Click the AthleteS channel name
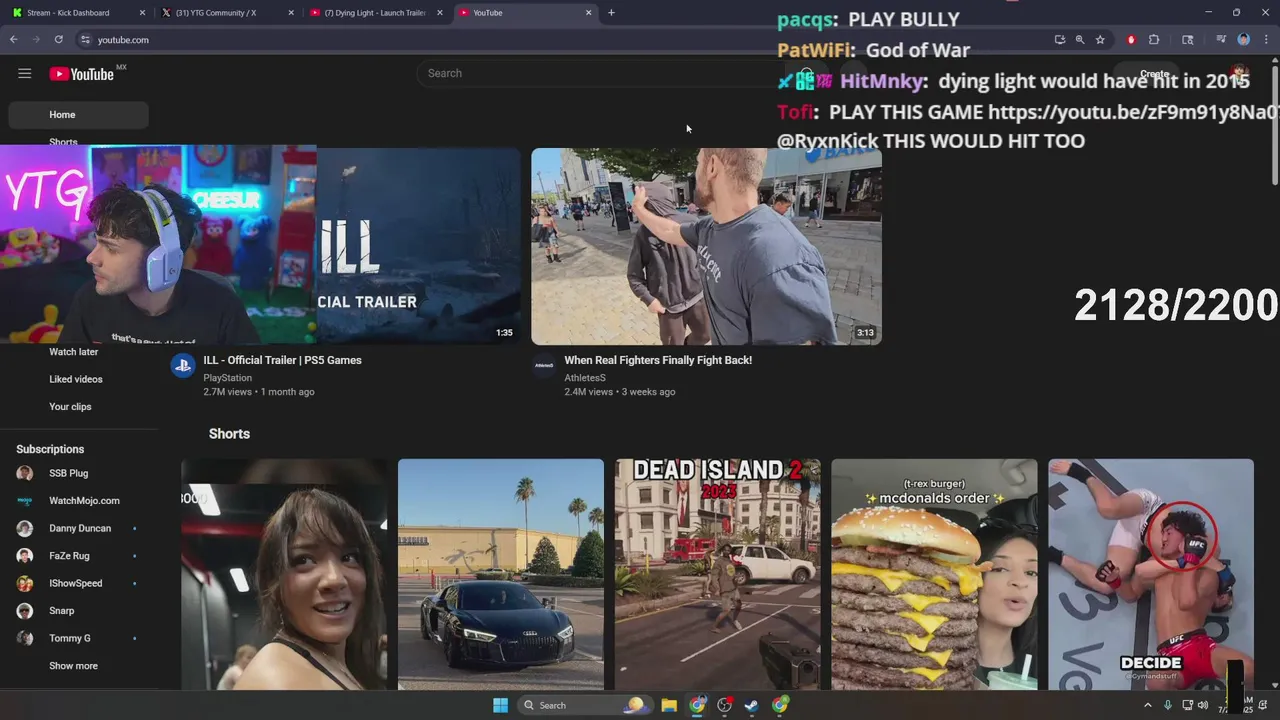 tap(585, 378)
